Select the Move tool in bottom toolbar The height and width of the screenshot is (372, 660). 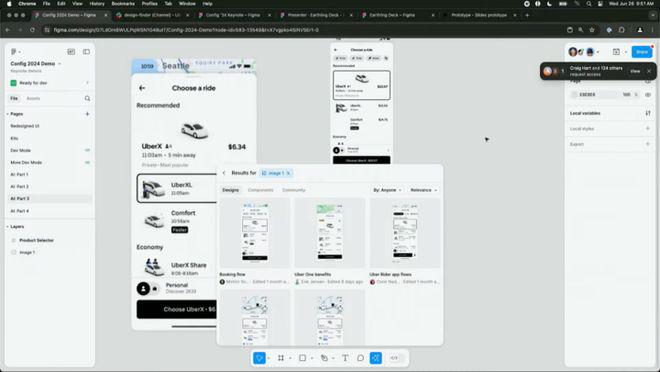(x=259, y=358)
